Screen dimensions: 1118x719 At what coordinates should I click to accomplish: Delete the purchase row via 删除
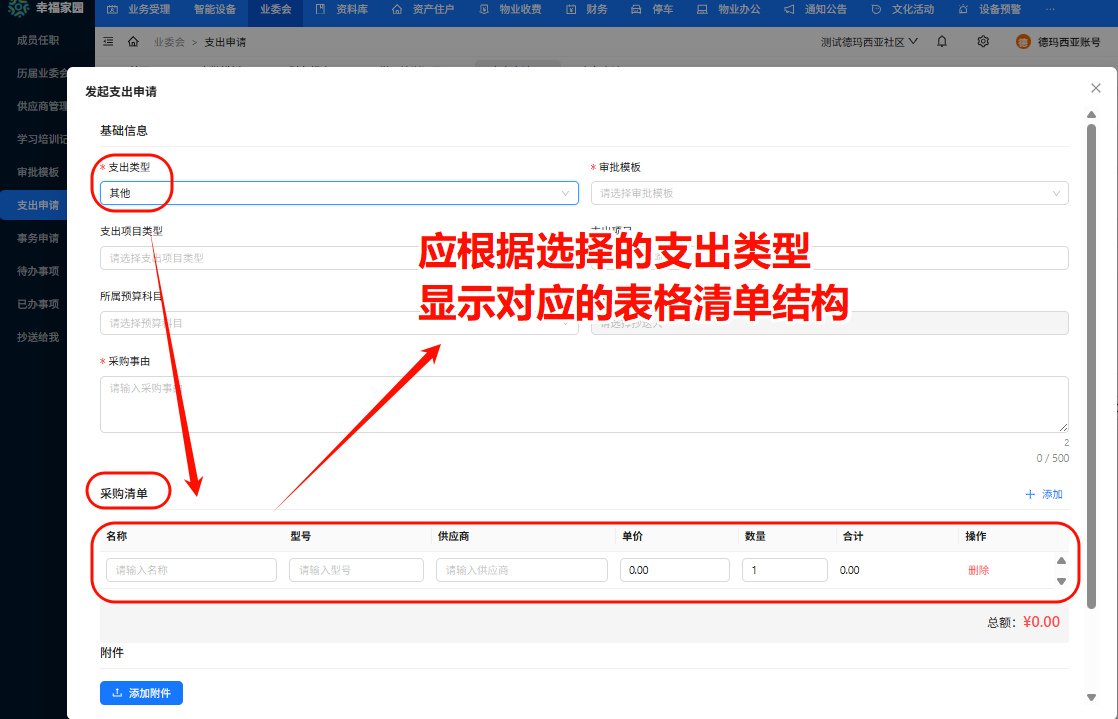pos(978,570)
